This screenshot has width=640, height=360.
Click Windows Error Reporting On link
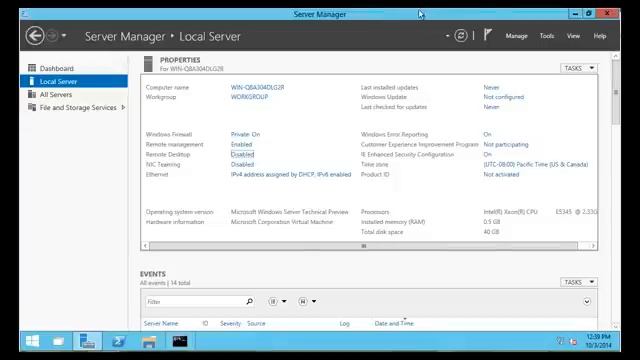pyautogui.click(x=487, y=134)
